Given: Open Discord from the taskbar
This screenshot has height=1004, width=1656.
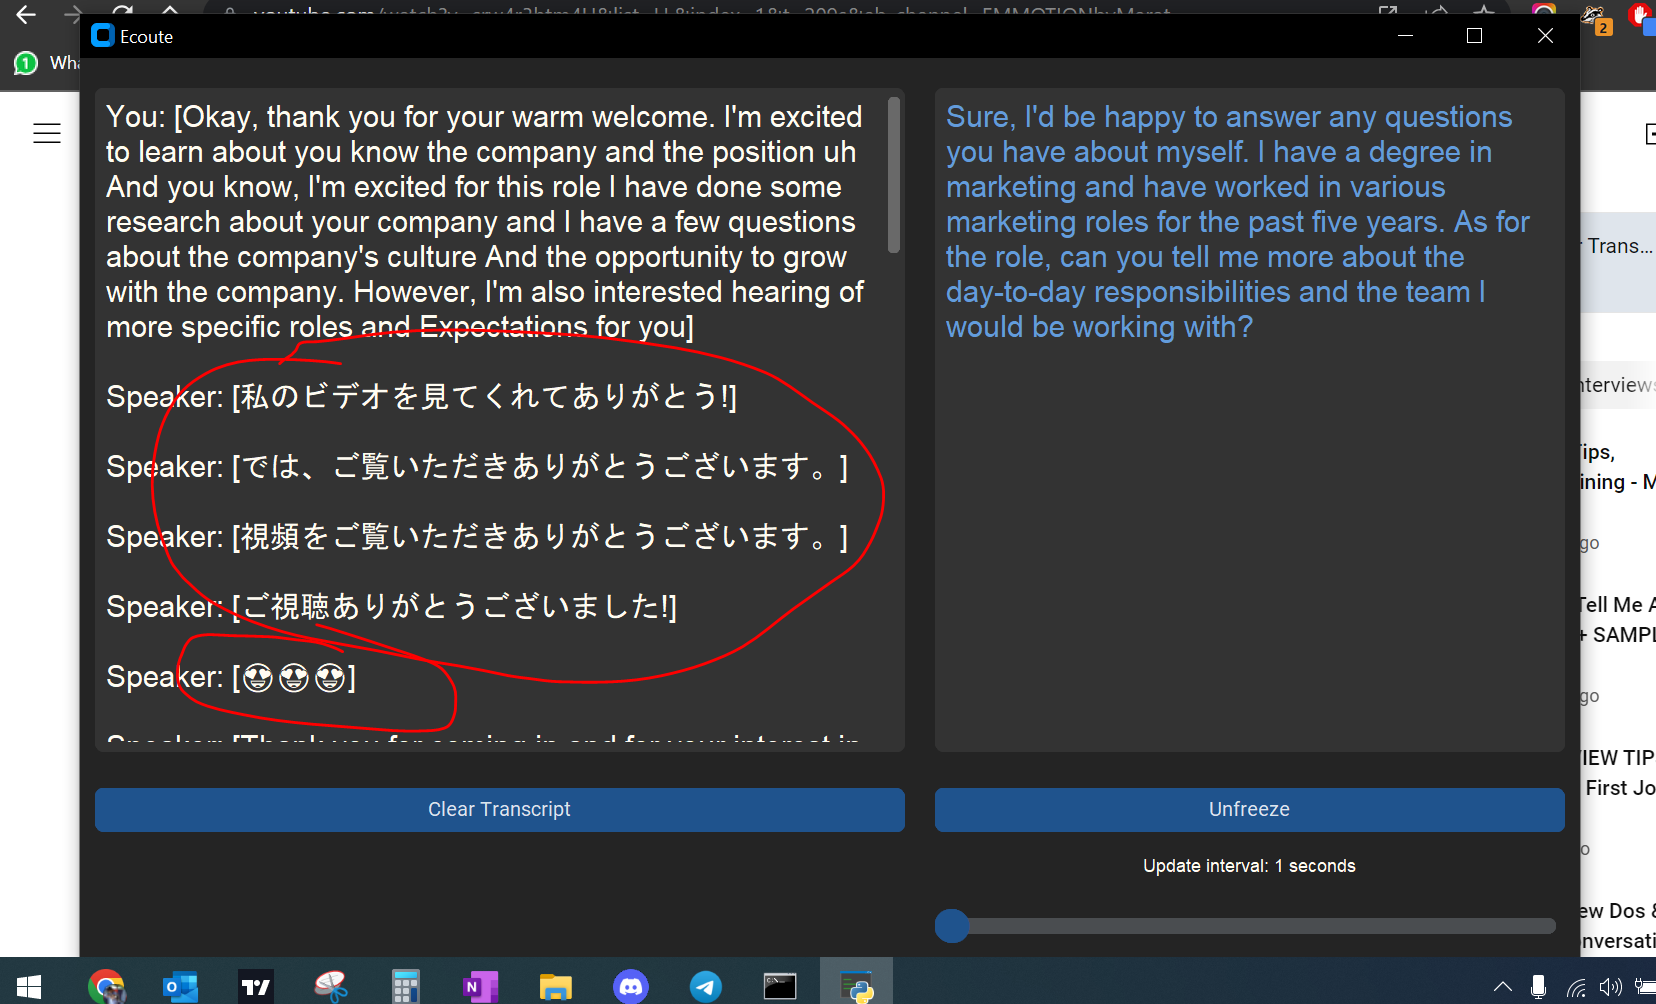Looking at the screenshot, I should tap(631, 985).
